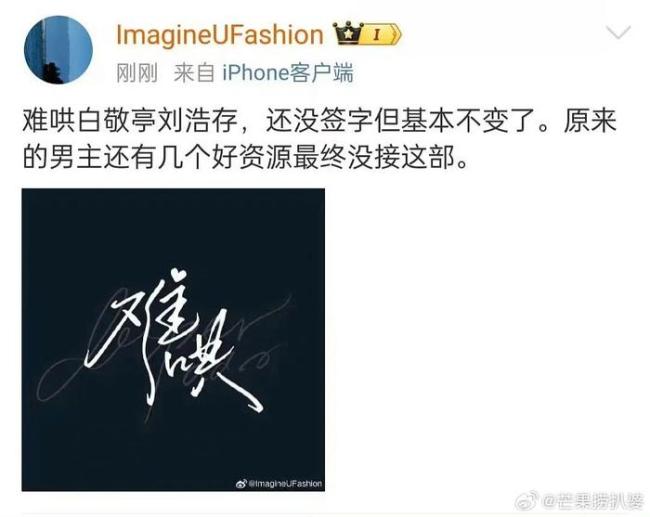Click the gold level I badge

[381, 34]
